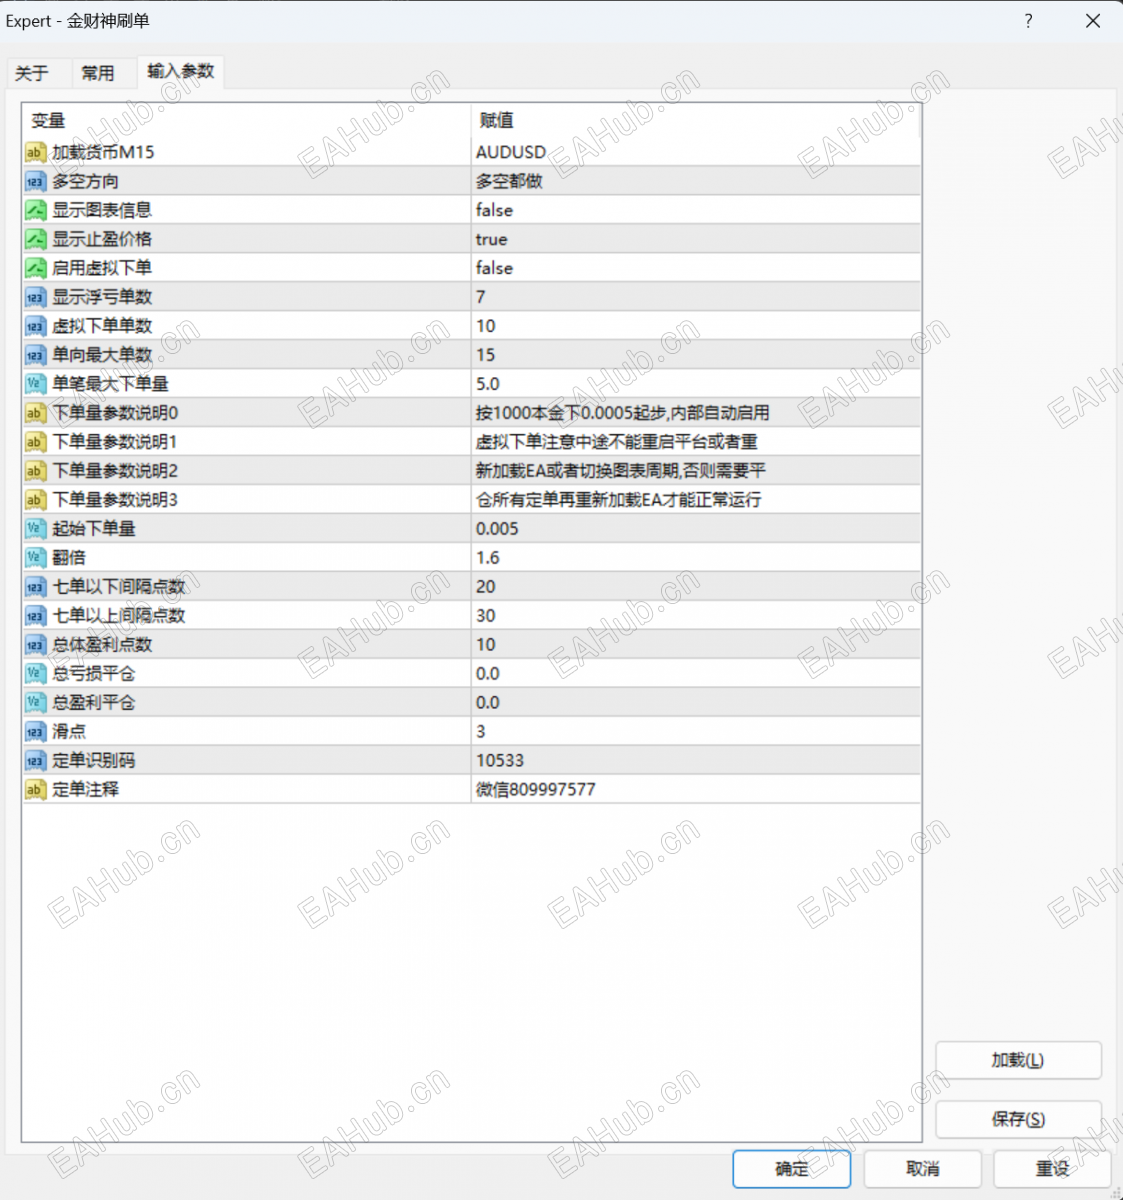Toggle the false value of 启用虚拟下单
The image size is (1123, 1200).
coord(695,268)
